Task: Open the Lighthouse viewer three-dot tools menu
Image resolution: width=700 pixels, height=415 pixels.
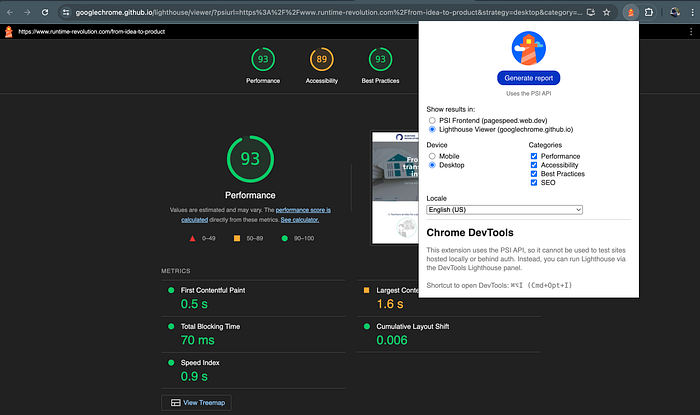Action: click(691, 32)
